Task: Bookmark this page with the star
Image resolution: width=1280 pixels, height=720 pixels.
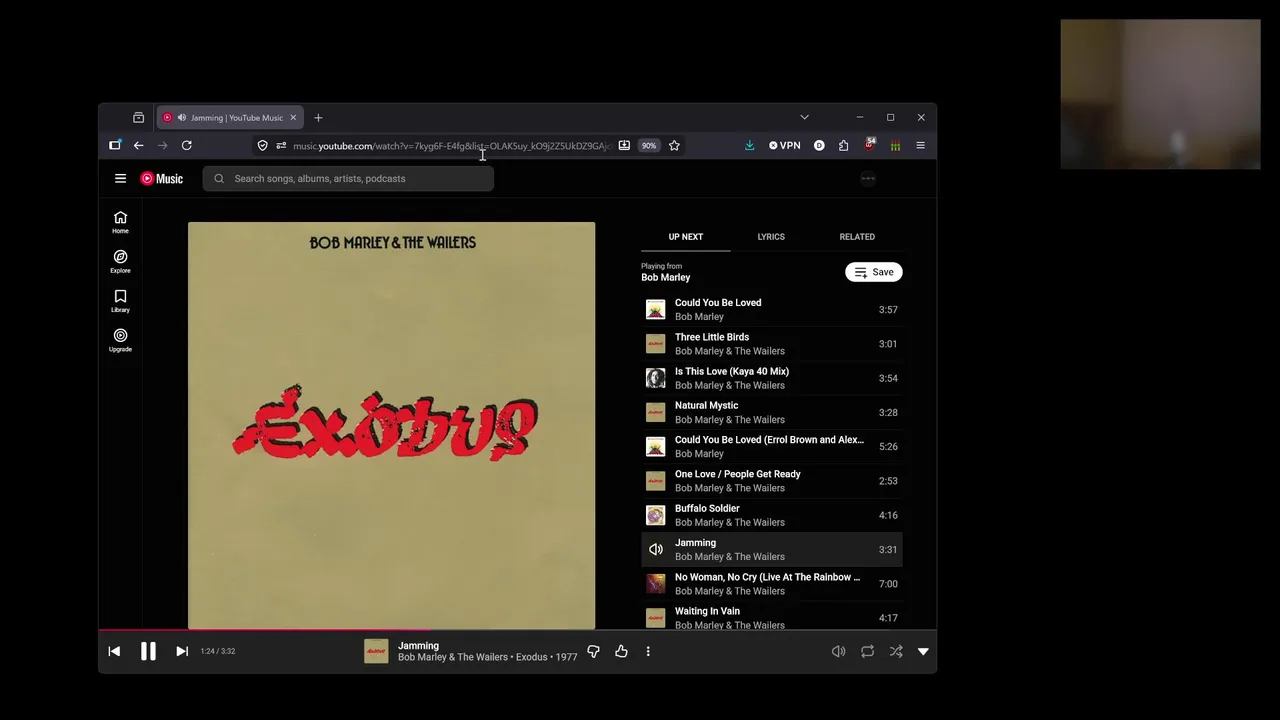Action: (x=674, y=145)
